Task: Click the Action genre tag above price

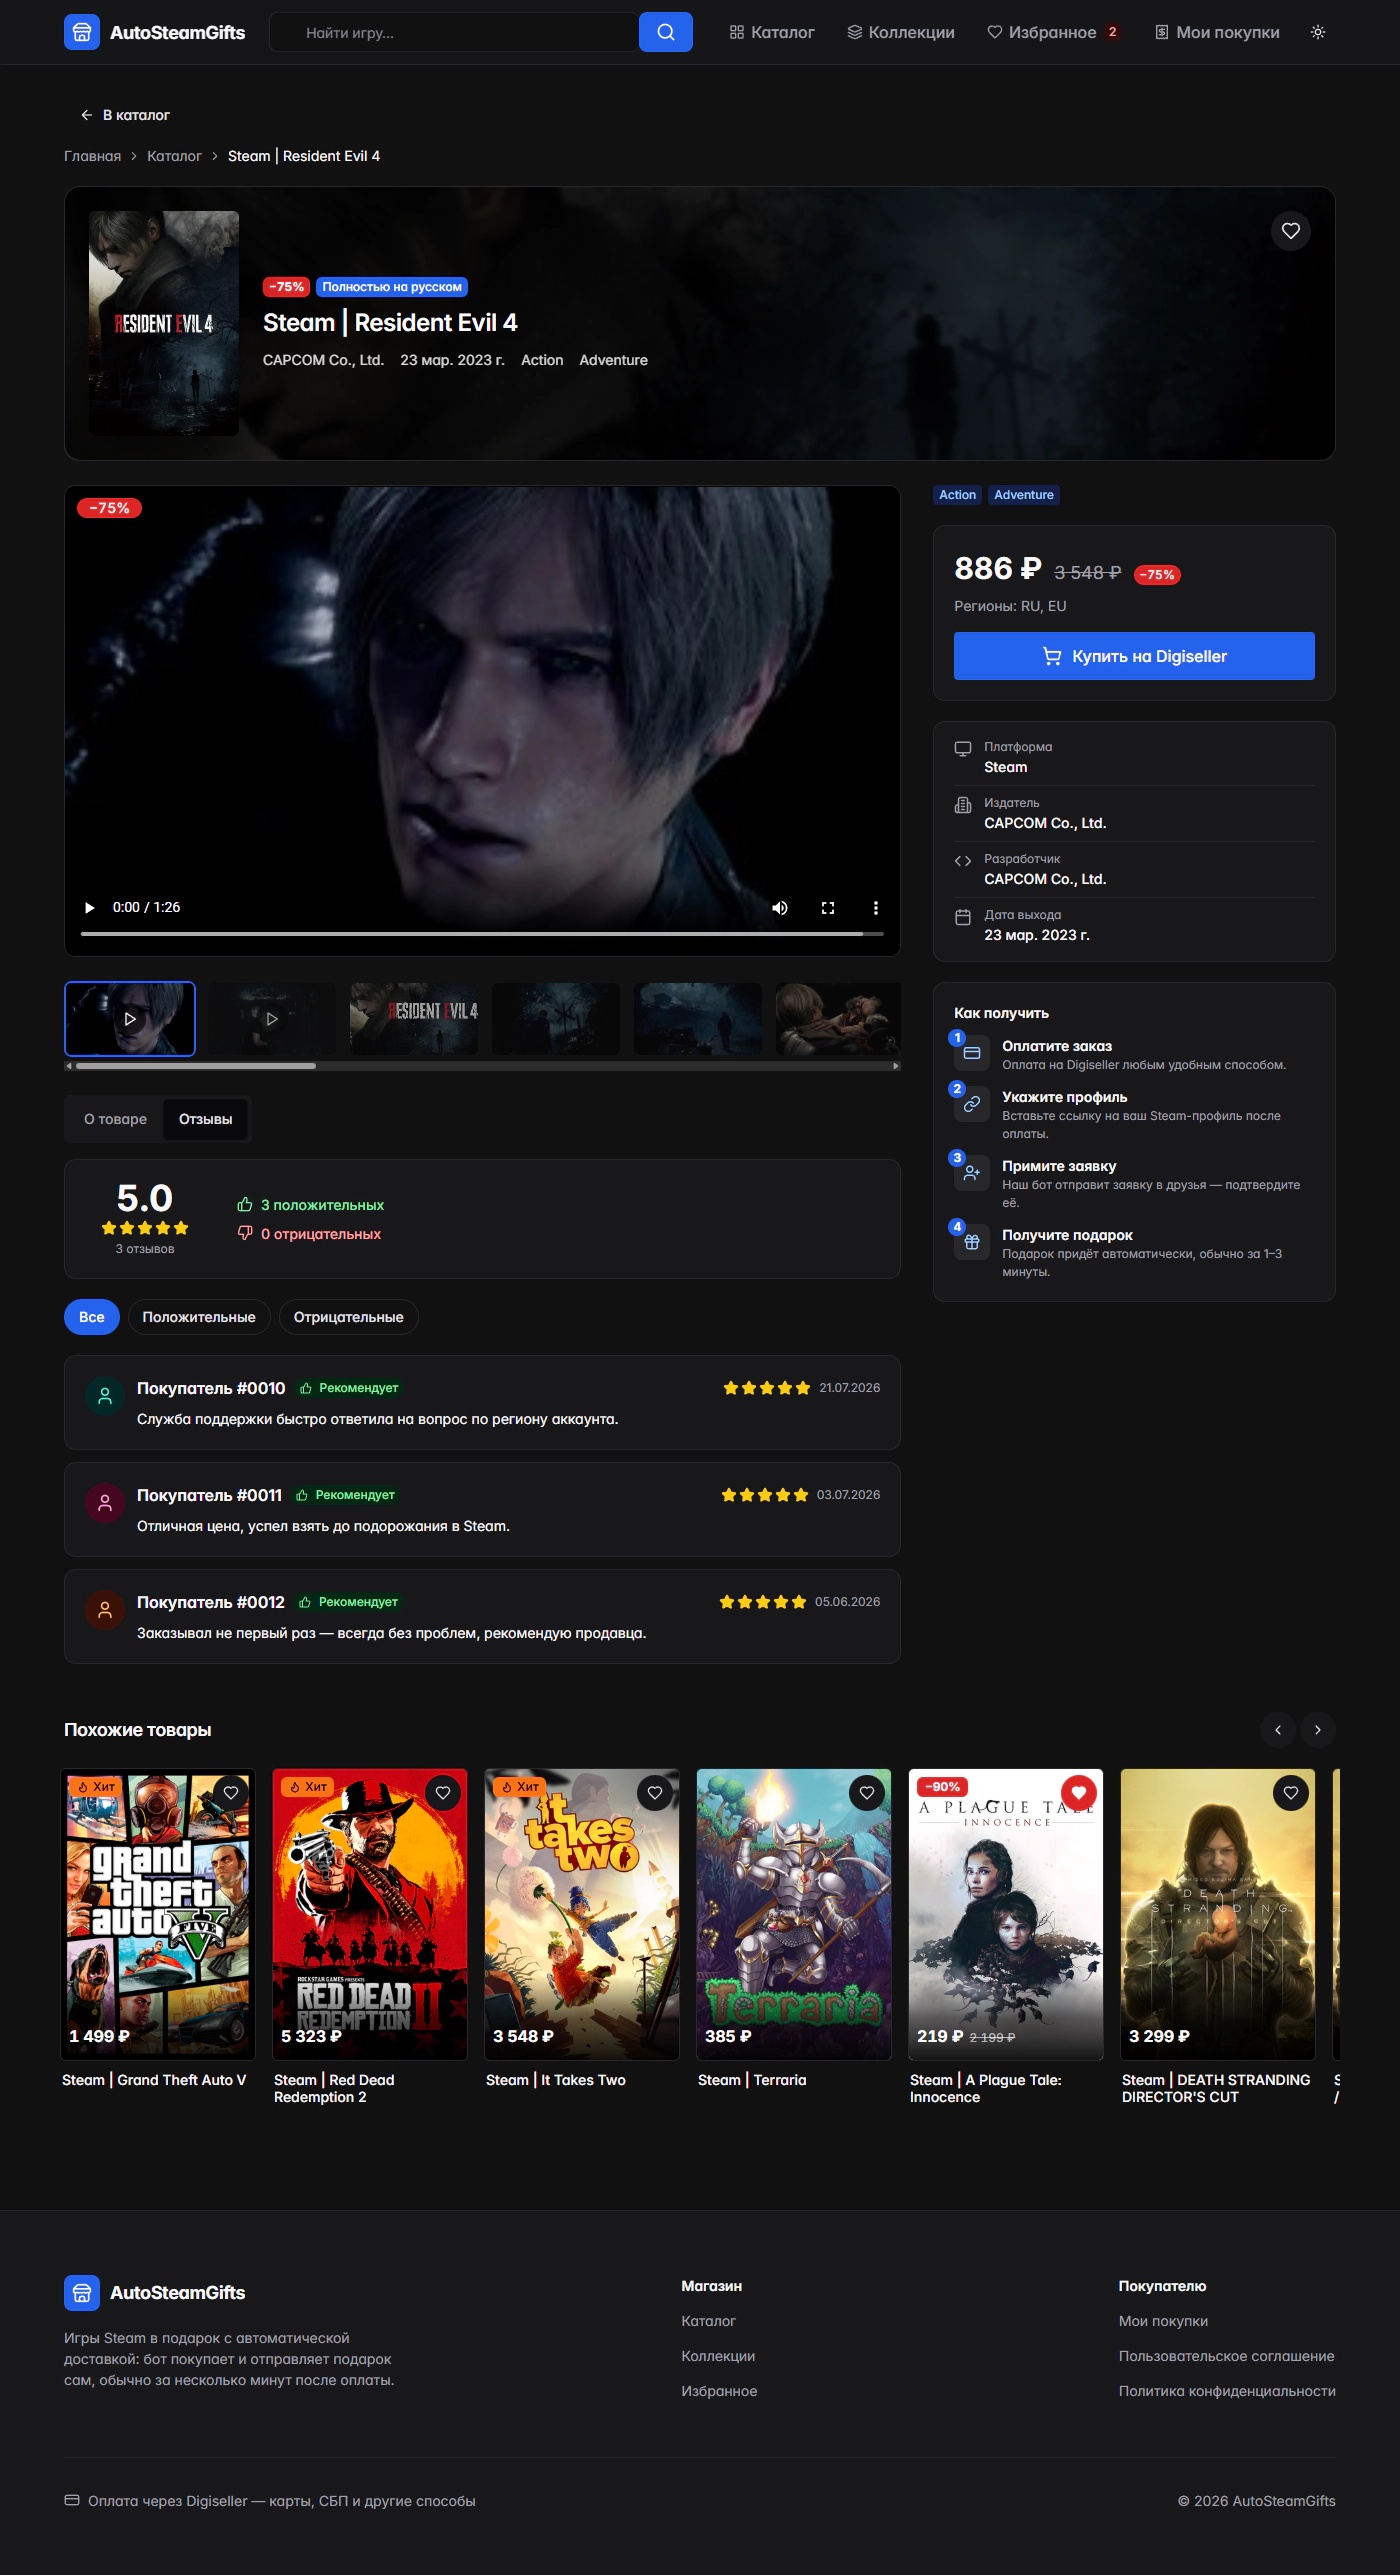Action: pyautogui.click(x=958, y=495)
